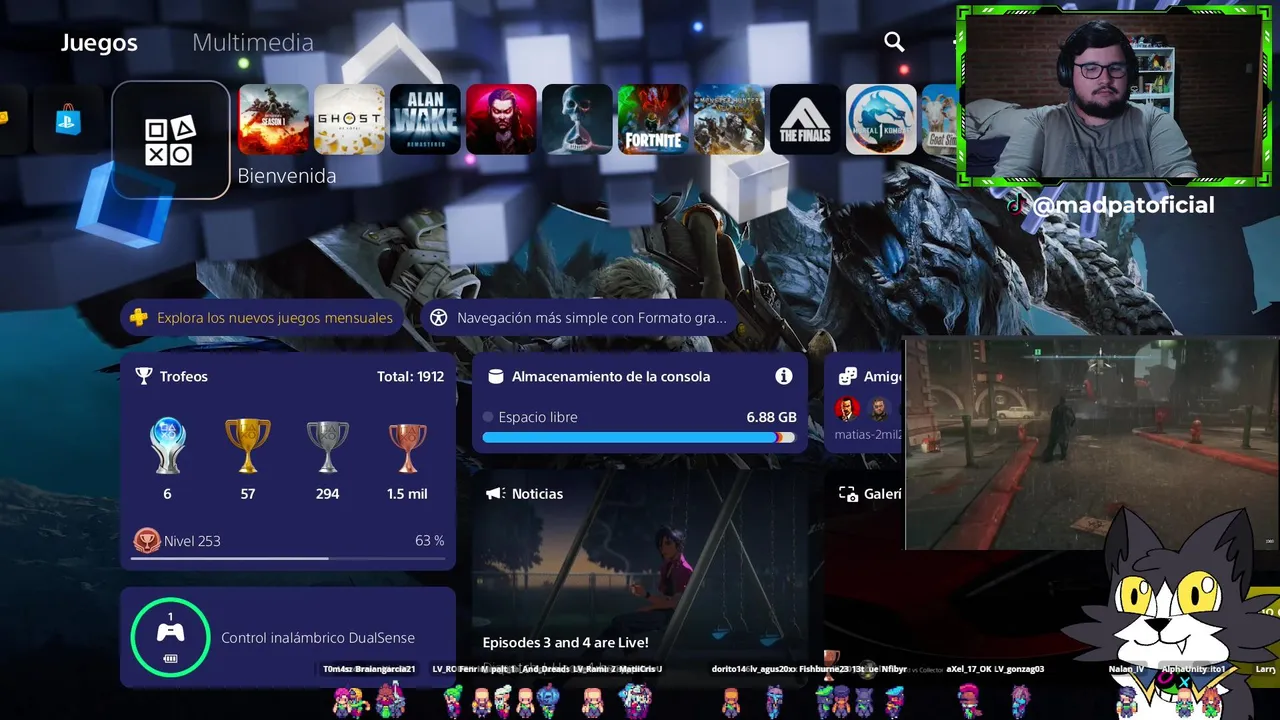Open the red vampire character game tile

pyautogui.click(x=501, y=119)
